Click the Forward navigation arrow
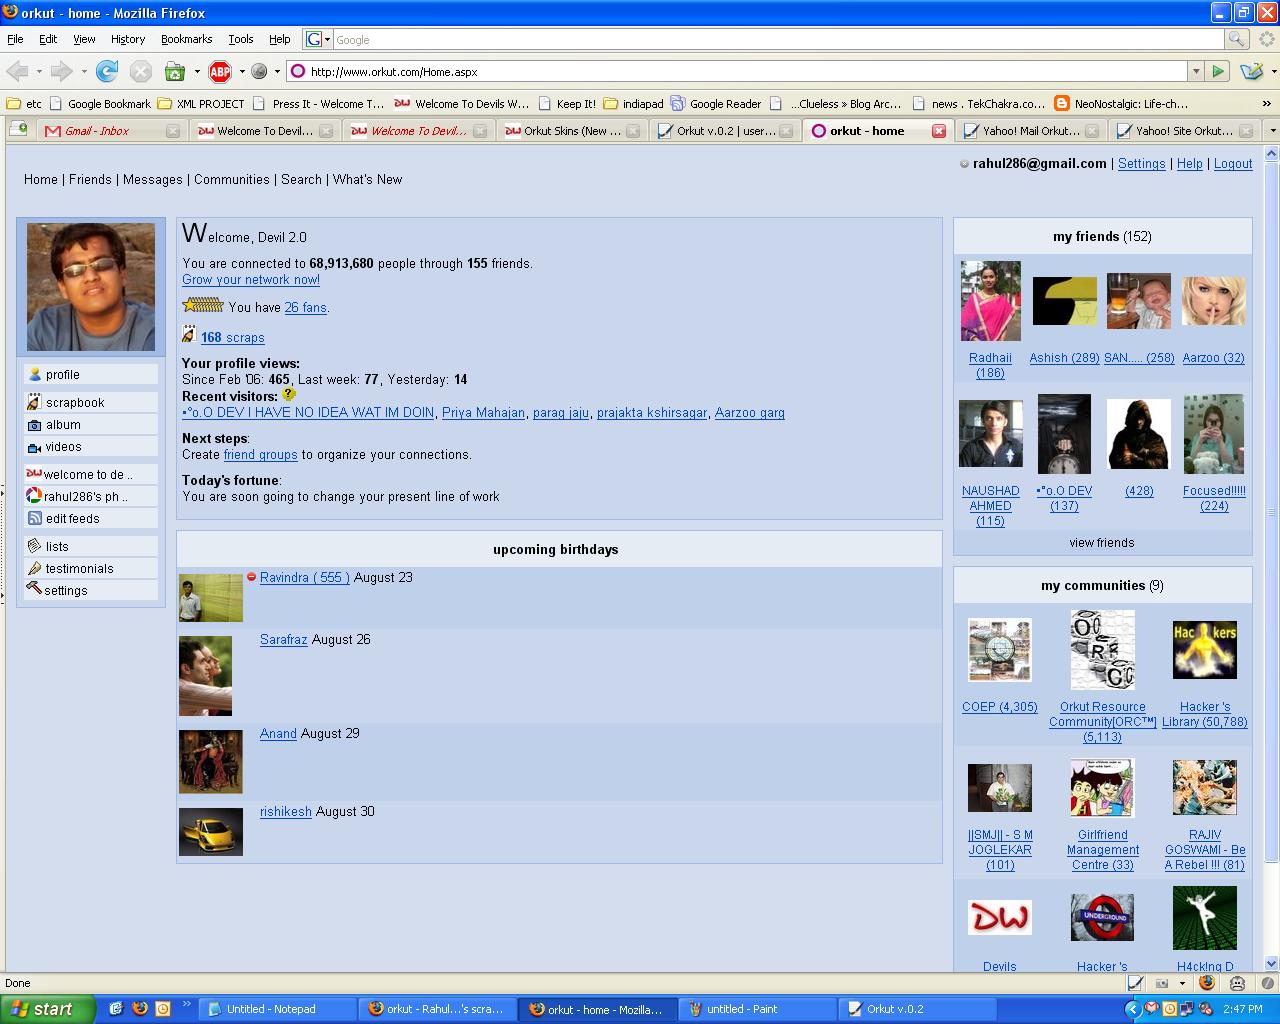The height and width of the screenshot is (1024, 1280). pos(62,71)
